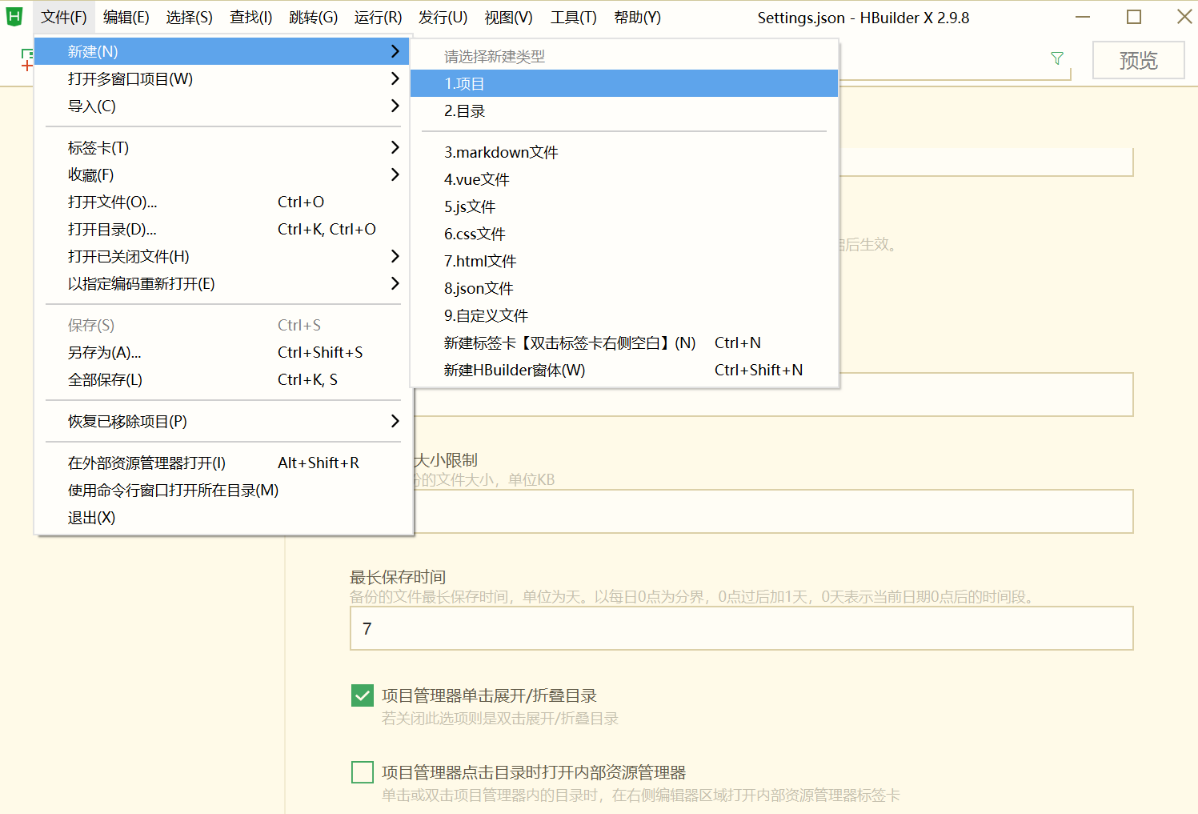This screenshot has width=1198, height=814.
Task: Choose 另存为(A)... menu entry
Action: (224, 352)
